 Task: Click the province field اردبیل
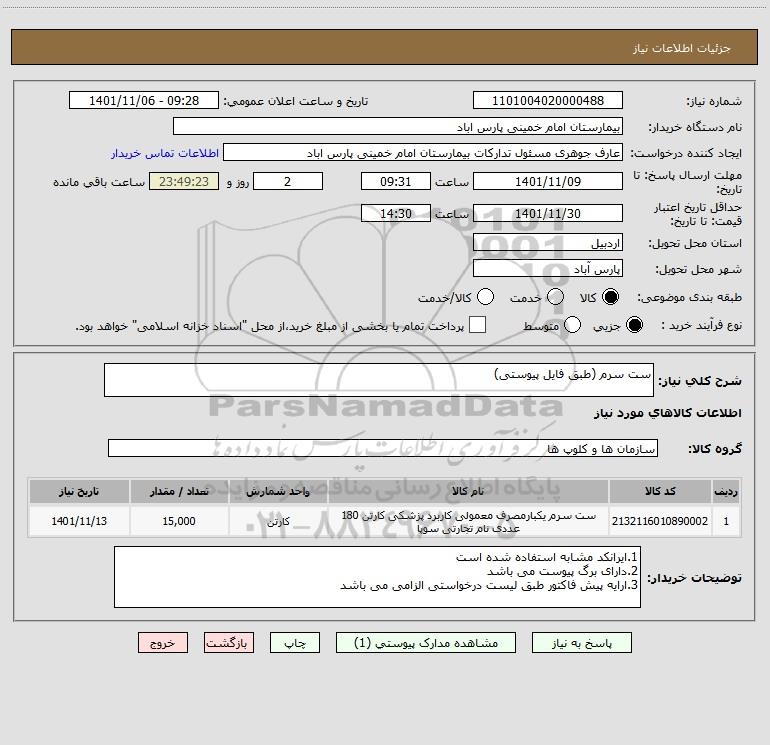[x=548, y=242]
